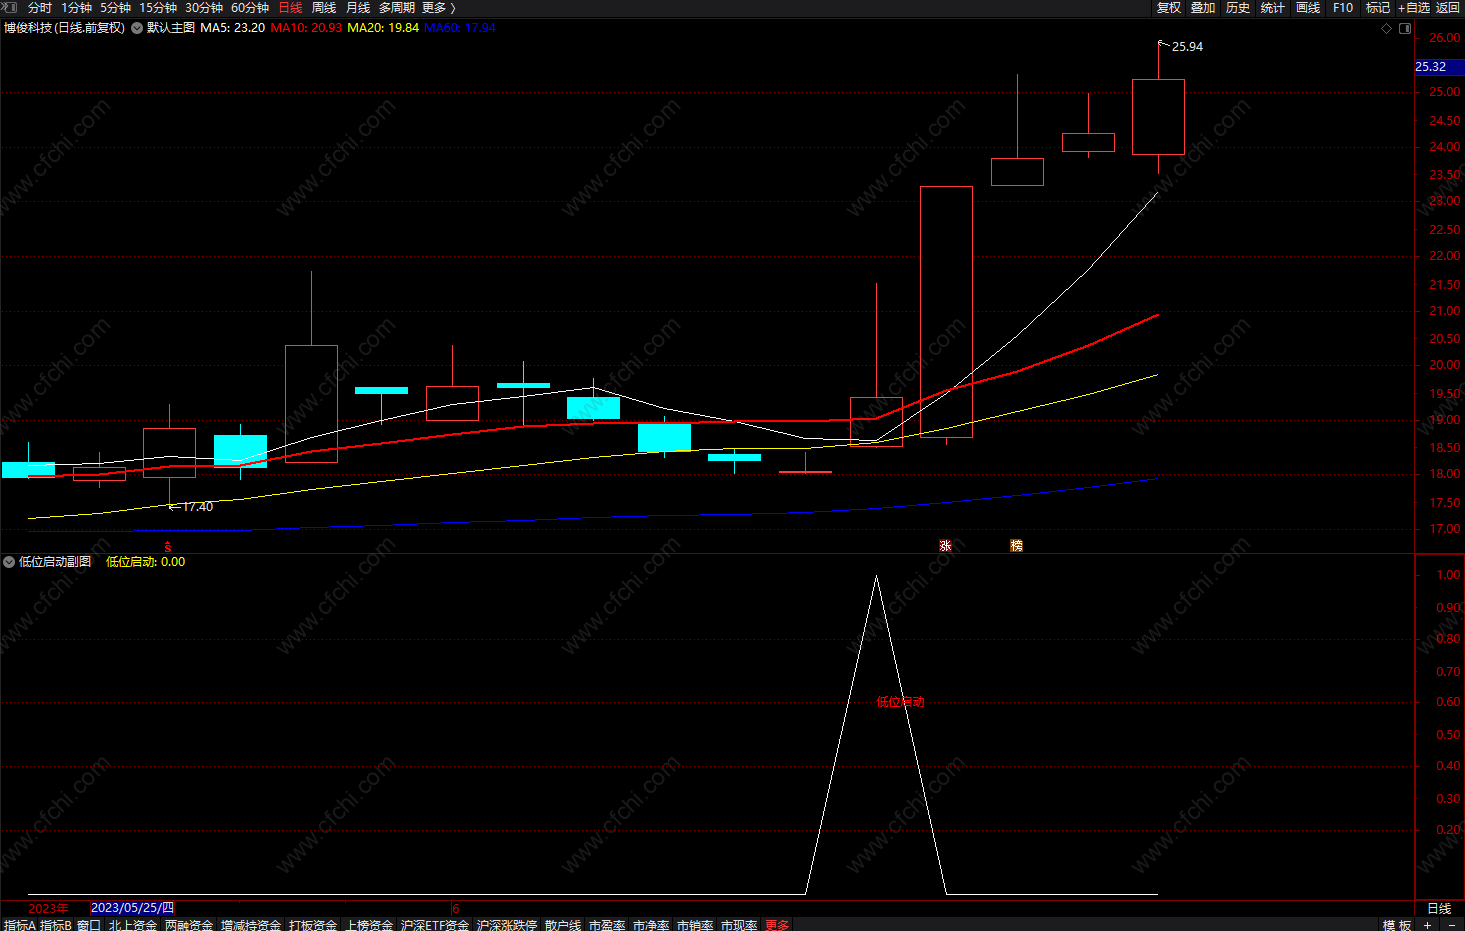The image size is (1465, 931).
Task: Select the 1分钟 period
Action: (76, 8)
